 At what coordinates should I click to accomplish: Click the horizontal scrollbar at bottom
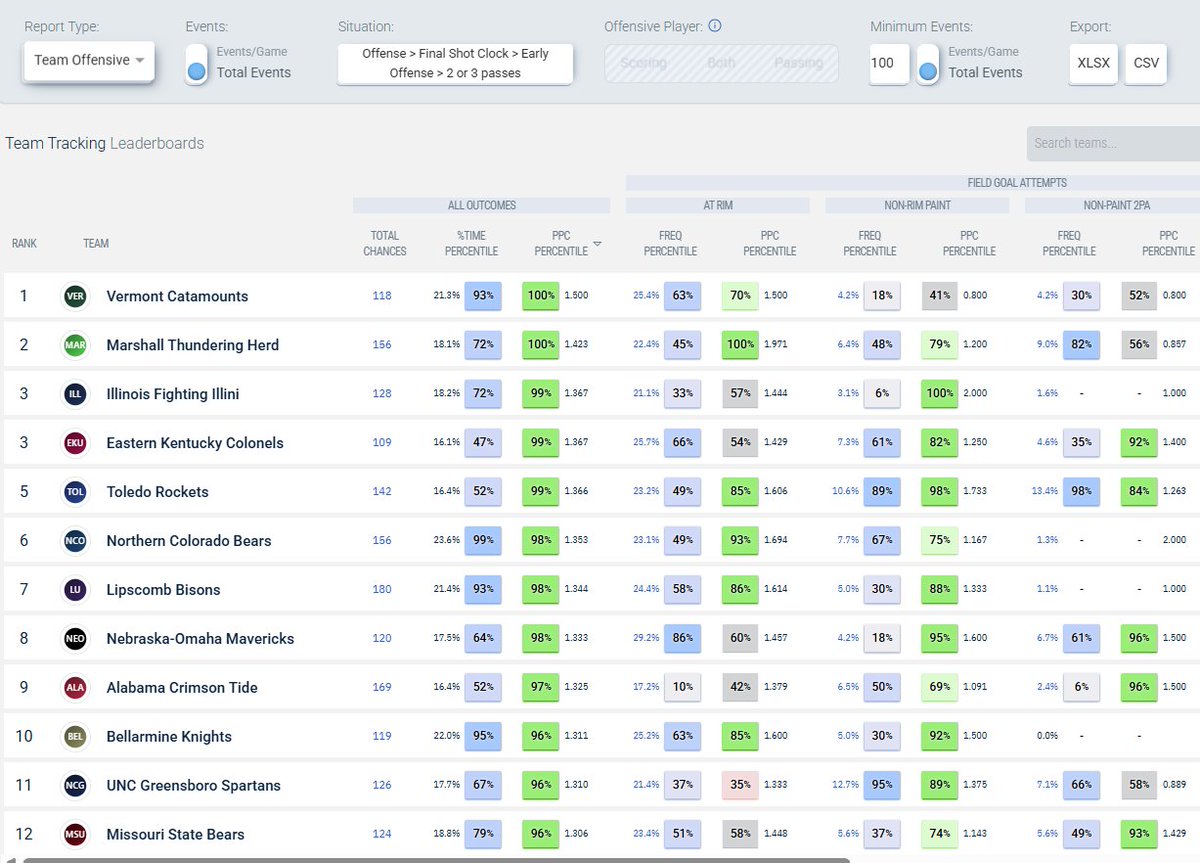(436, 859)
